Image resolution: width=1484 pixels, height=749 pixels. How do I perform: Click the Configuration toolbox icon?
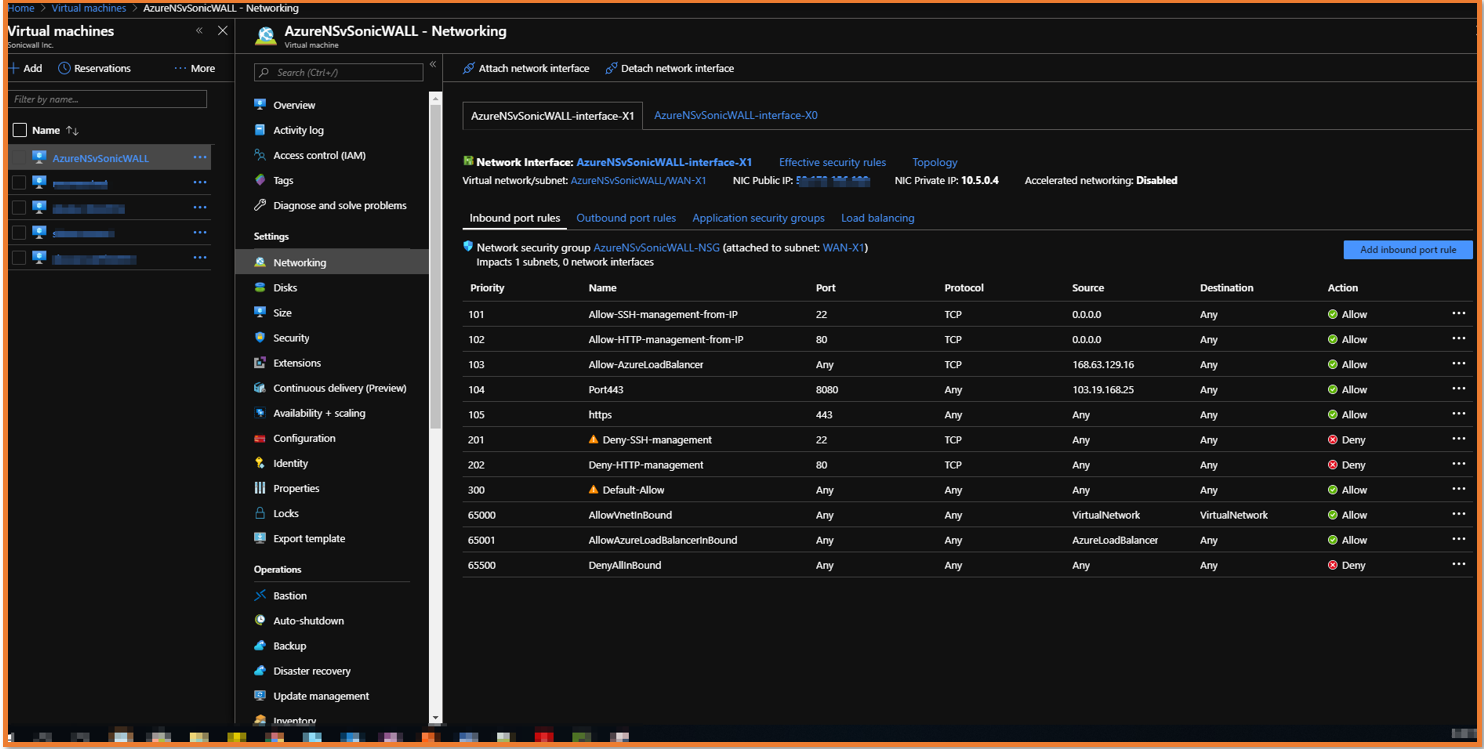pyautogui.click(x=260, y=438)
